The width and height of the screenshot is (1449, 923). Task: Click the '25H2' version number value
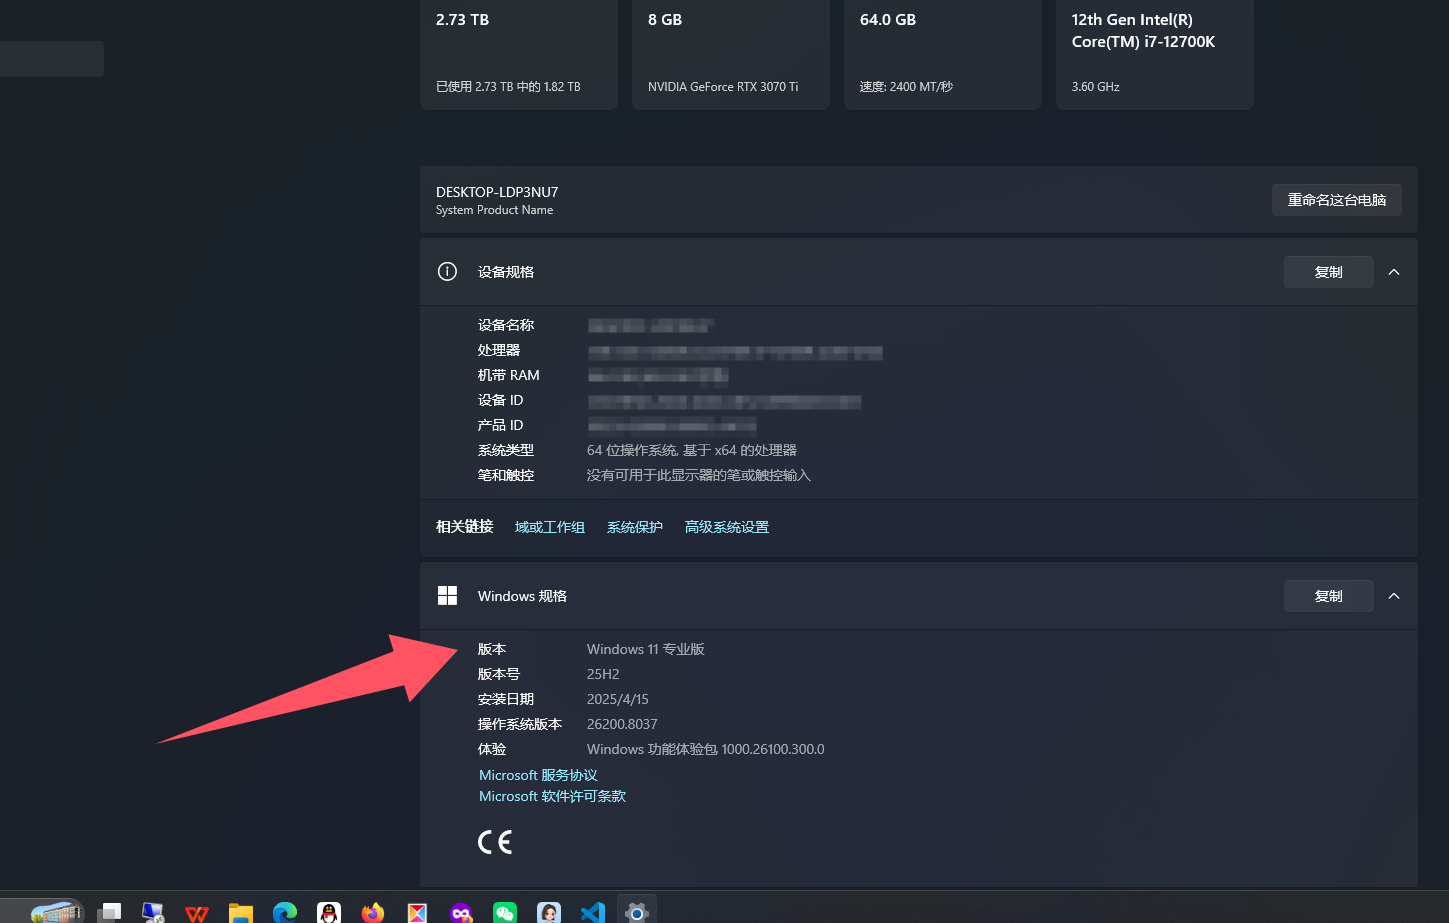click(x=603, y=674)
